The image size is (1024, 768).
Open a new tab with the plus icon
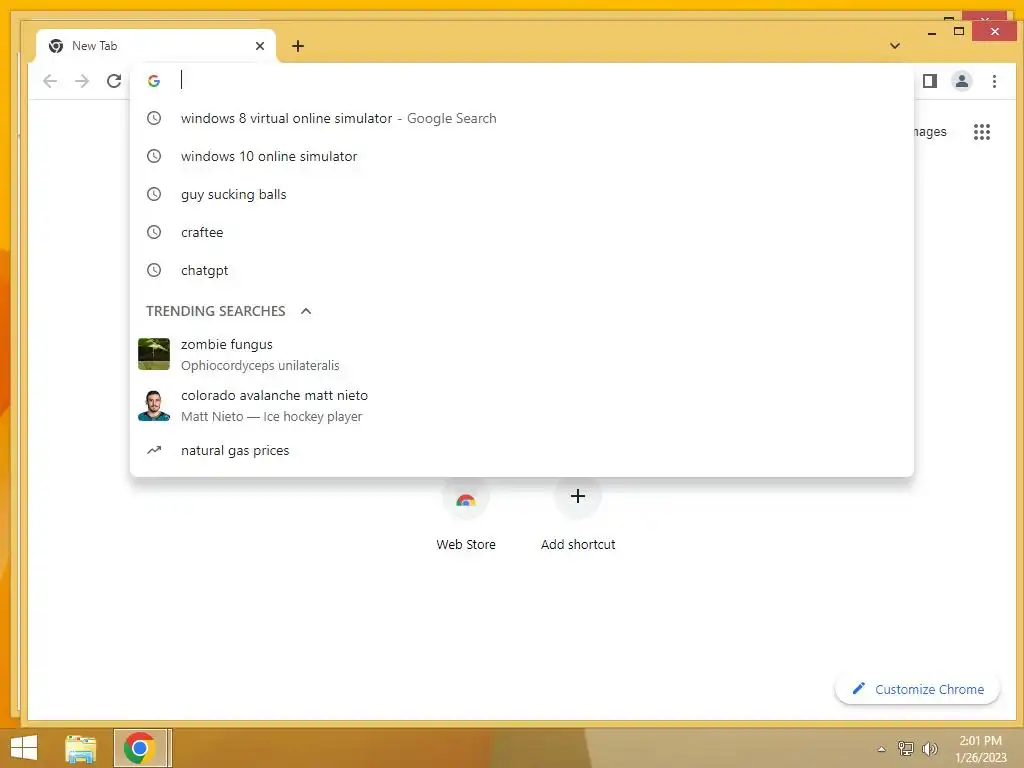[x=298, y=46]
